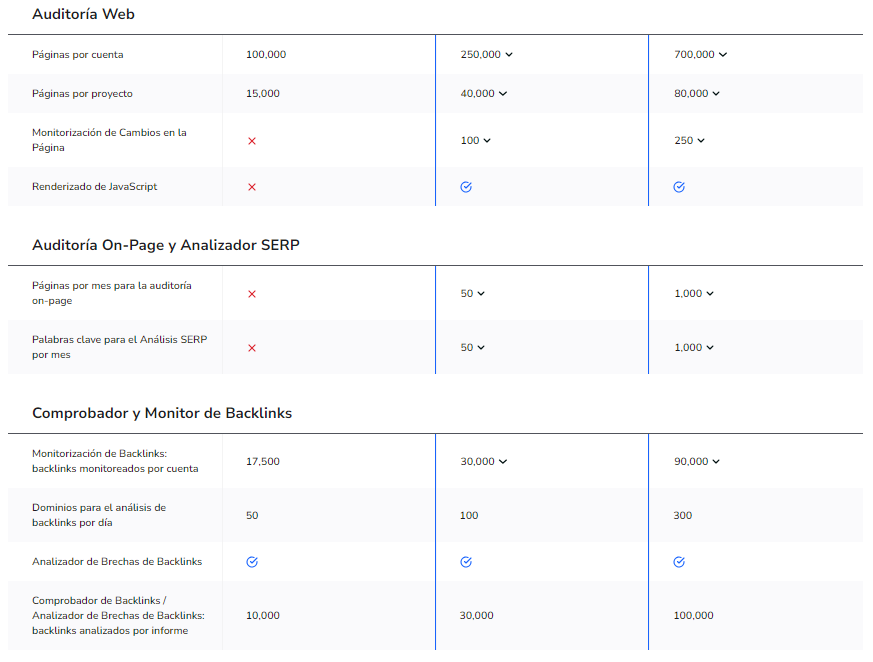Click the red X for Palabras clave Análisis SERP
Screen dimensions: 873x662
pos(252,348)
